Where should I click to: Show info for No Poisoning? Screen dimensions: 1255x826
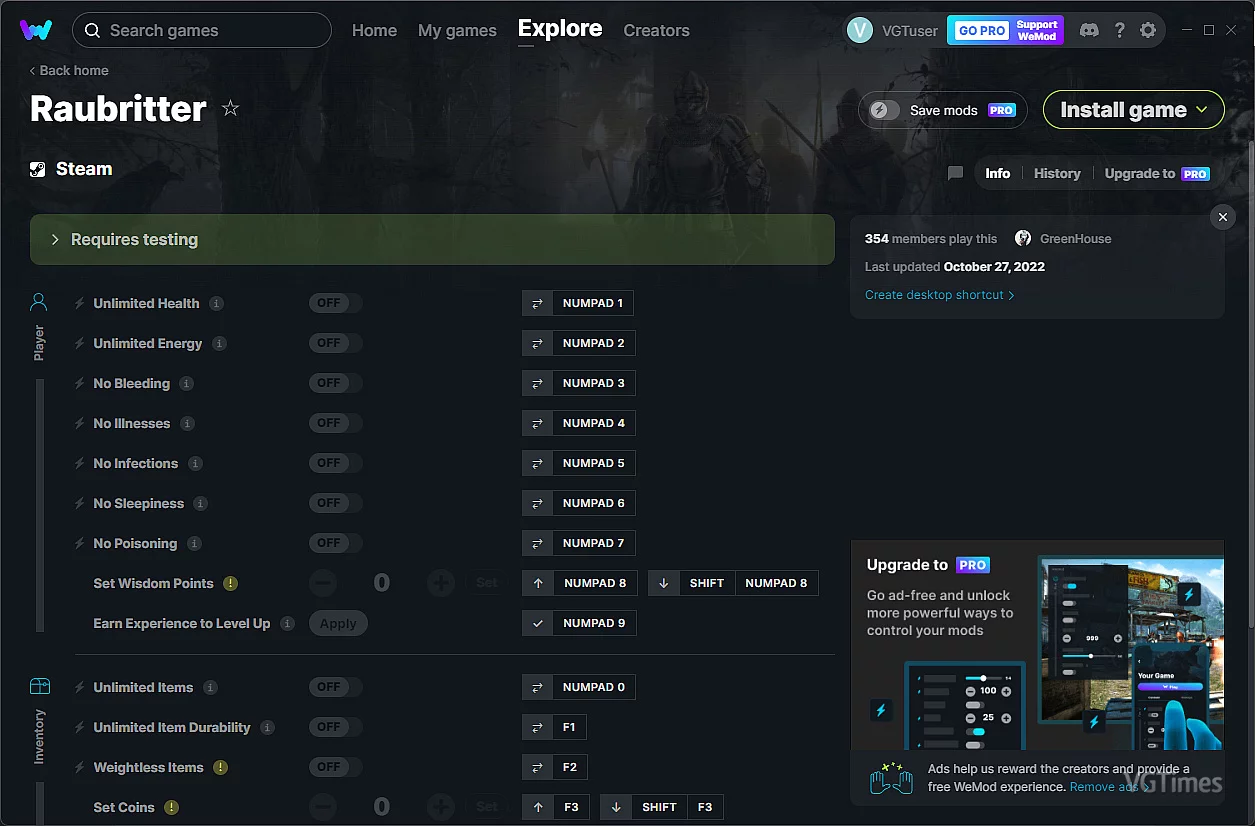click(x=194, y=543)
